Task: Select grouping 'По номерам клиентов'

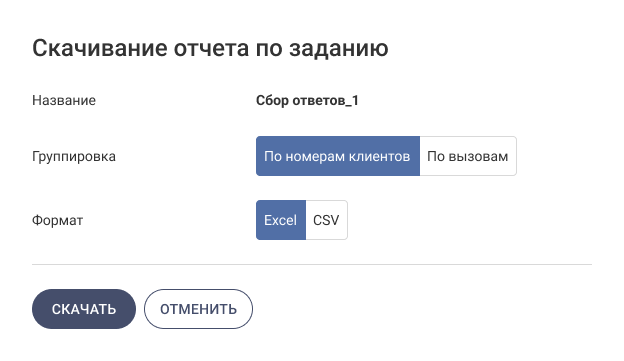Action: pos(337,156)
